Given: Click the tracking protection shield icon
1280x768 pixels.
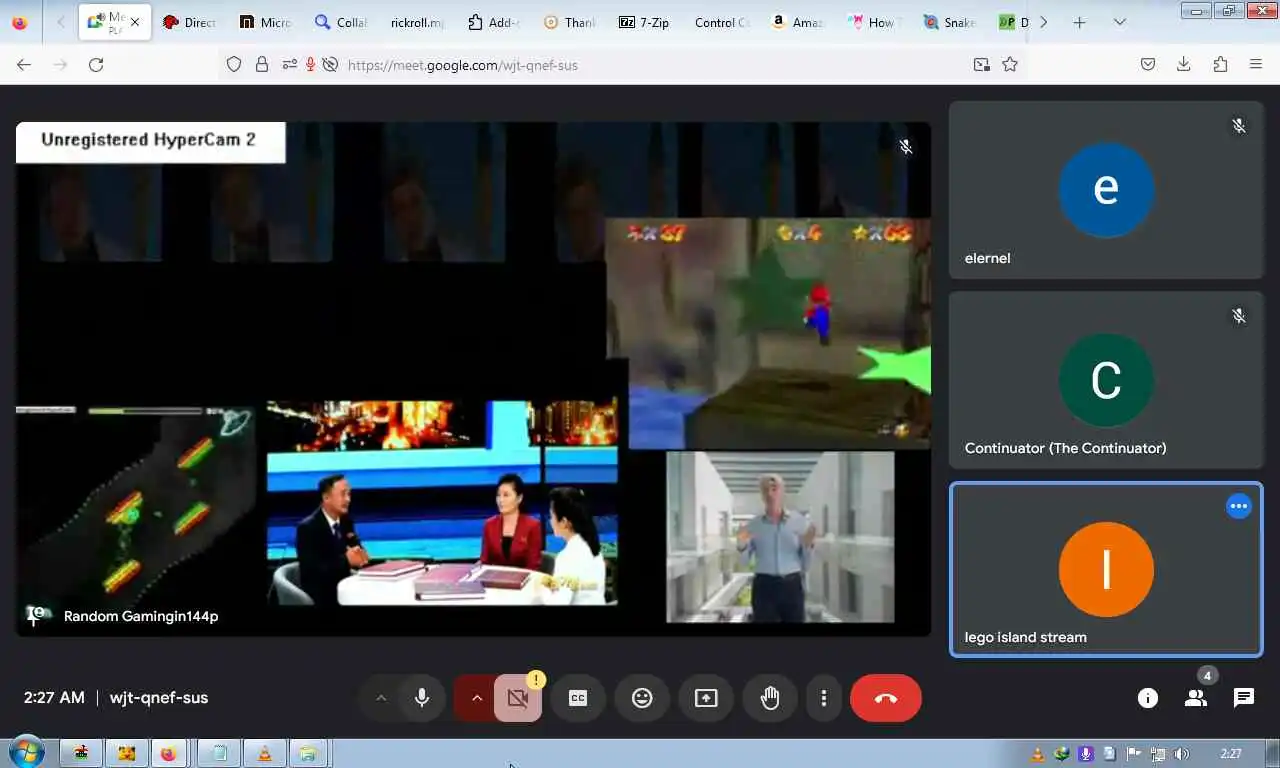Looking at the screenshot, I should [234, 64].
